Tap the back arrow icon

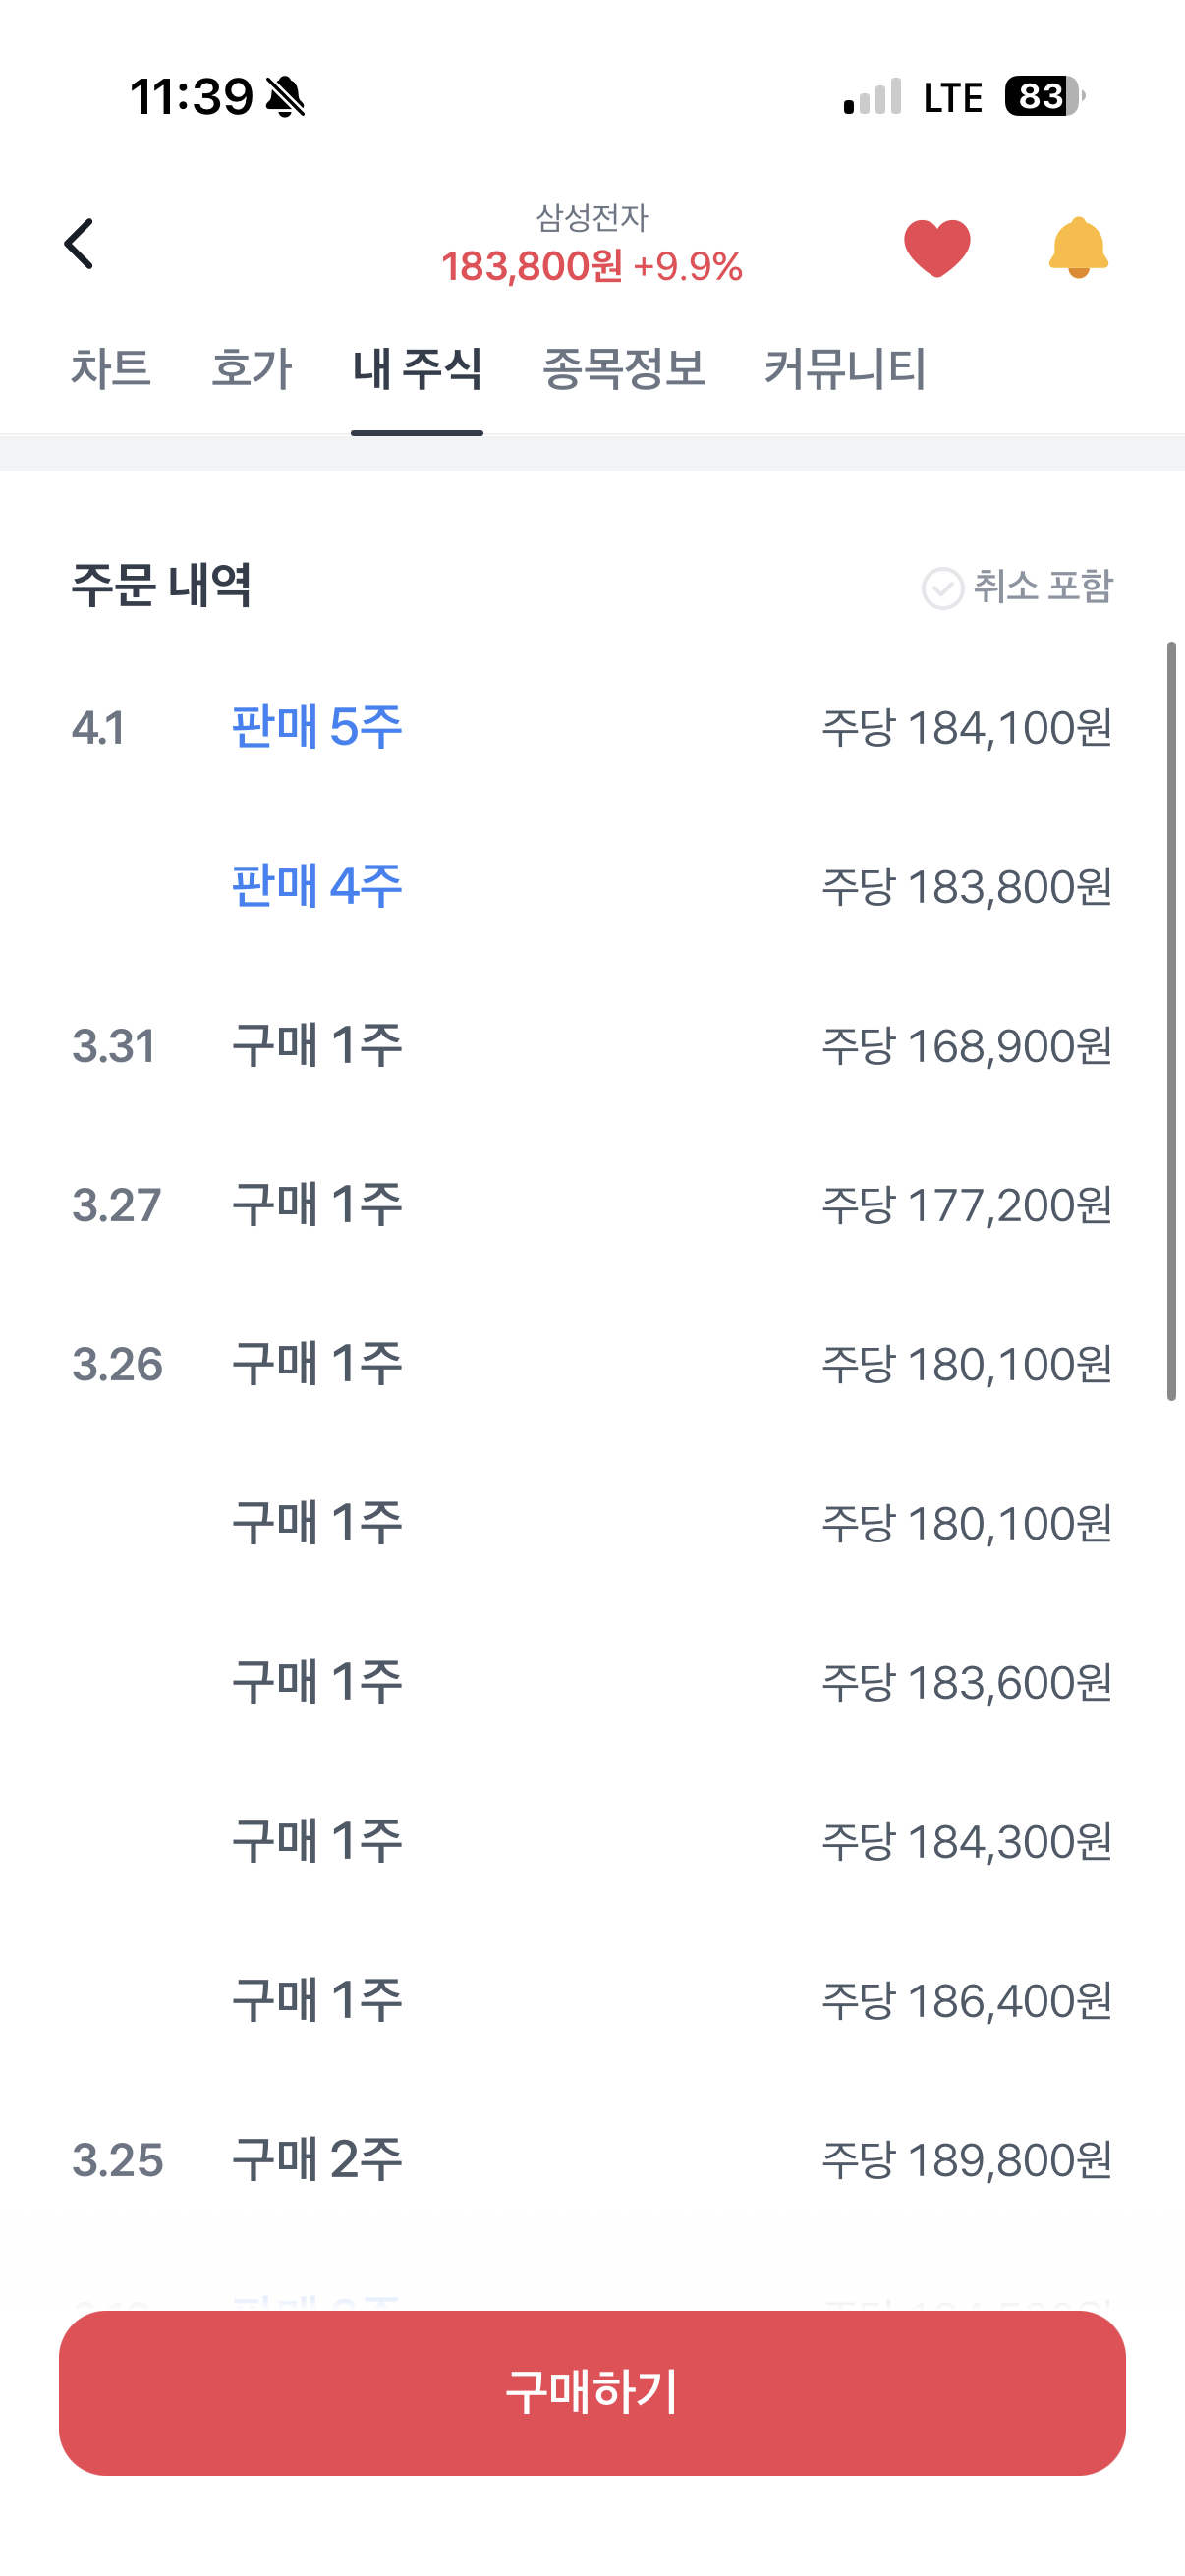coord(79,244)
